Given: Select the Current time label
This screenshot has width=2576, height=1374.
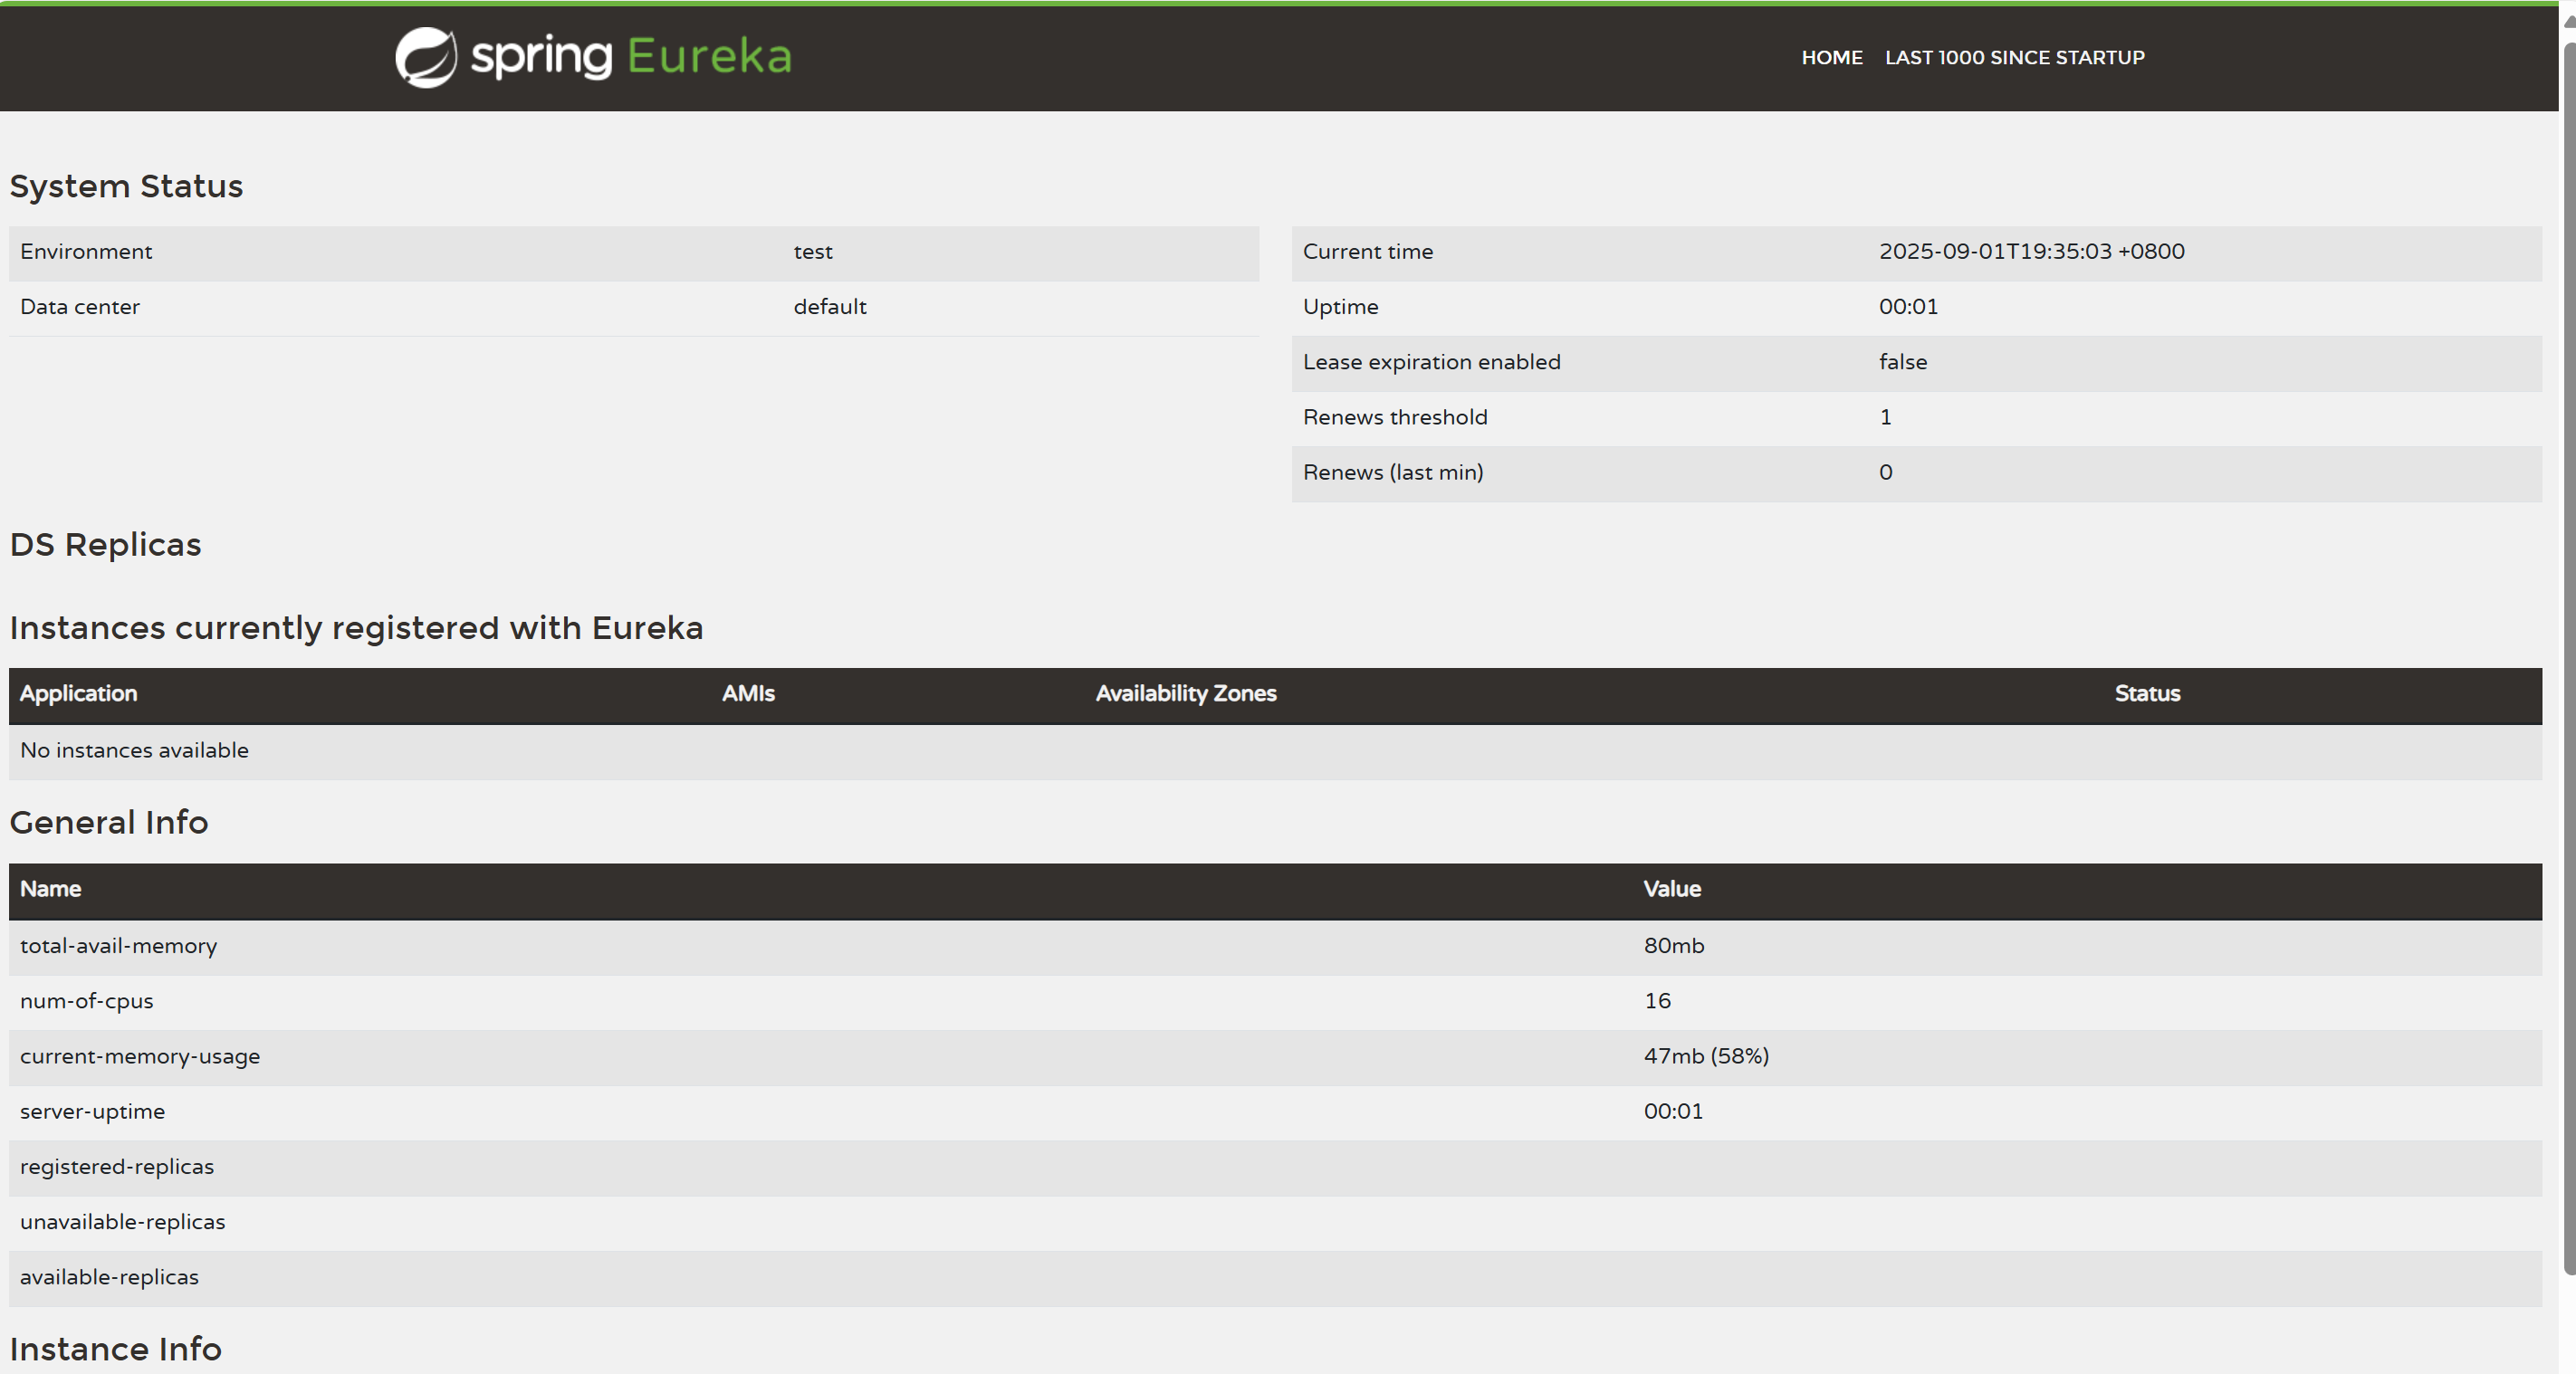Looking at the screenshot, I should [1368, 252].
